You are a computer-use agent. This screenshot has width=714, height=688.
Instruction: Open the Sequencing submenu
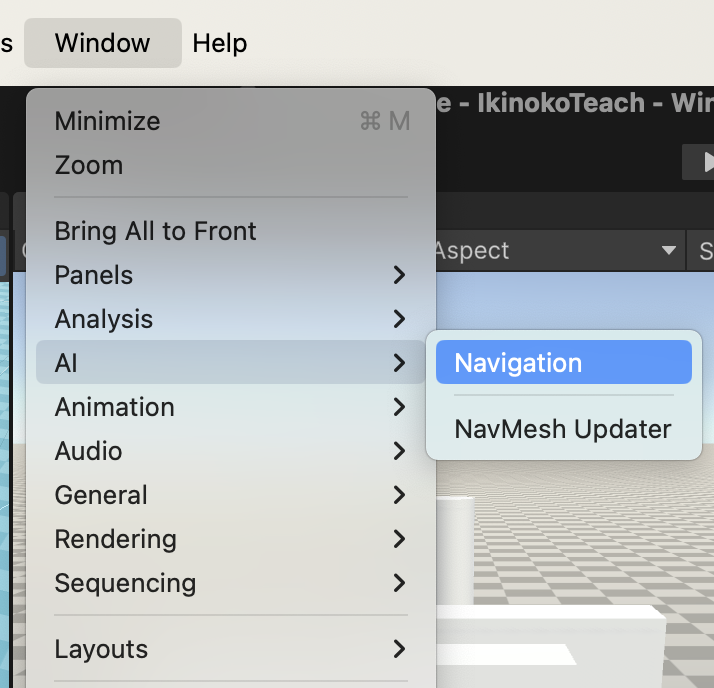[125, 583]
